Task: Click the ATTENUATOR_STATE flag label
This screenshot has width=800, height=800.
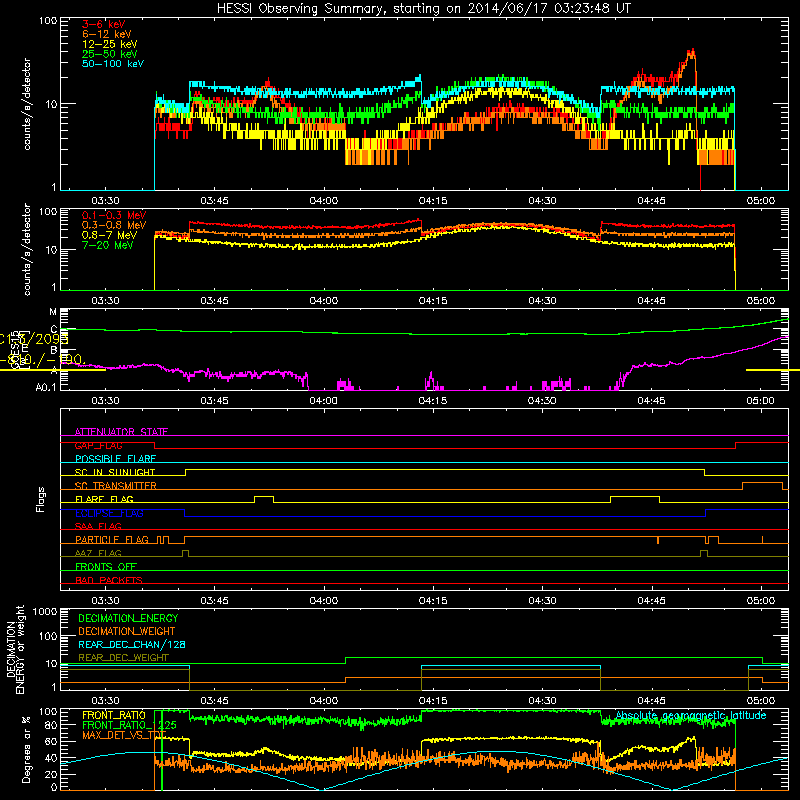Action: point(121,432)
